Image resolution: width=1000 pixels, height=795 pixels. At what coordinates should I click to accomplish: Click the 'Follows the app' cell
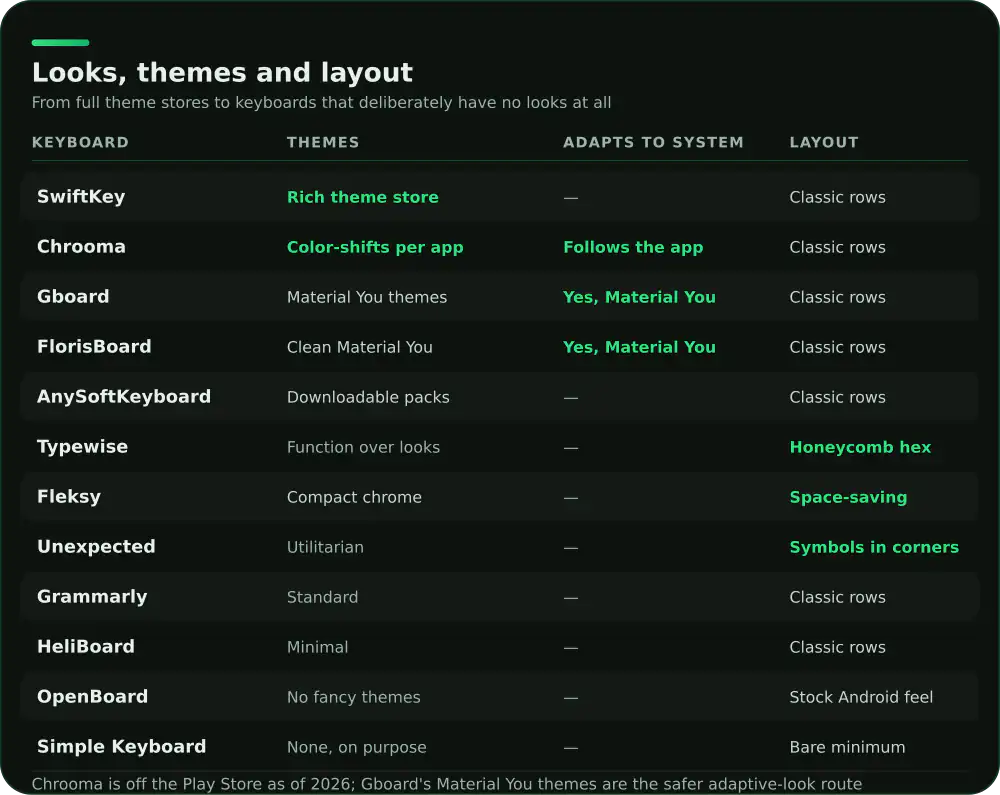click(633, 247)
